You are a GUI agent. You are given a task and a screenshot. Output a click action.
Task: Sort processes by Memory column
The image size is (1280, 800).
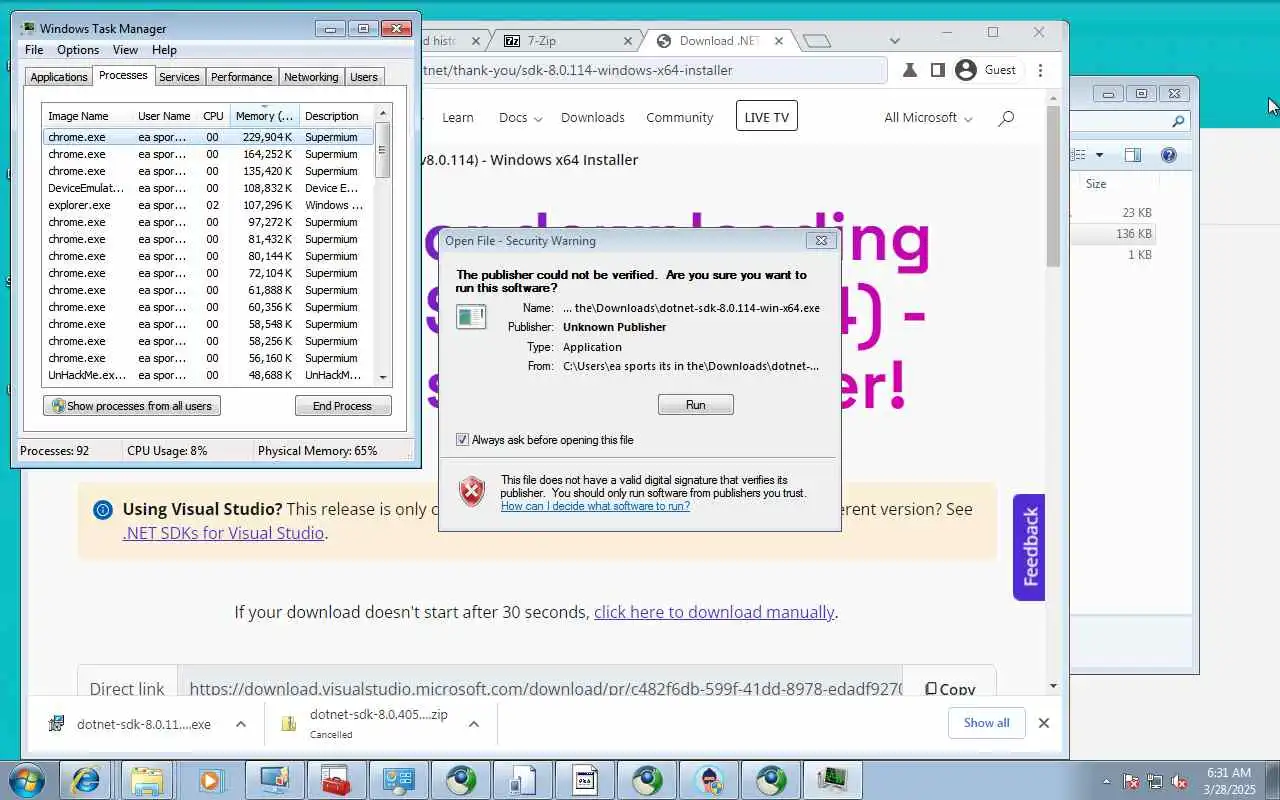click(x=264, y=116)
